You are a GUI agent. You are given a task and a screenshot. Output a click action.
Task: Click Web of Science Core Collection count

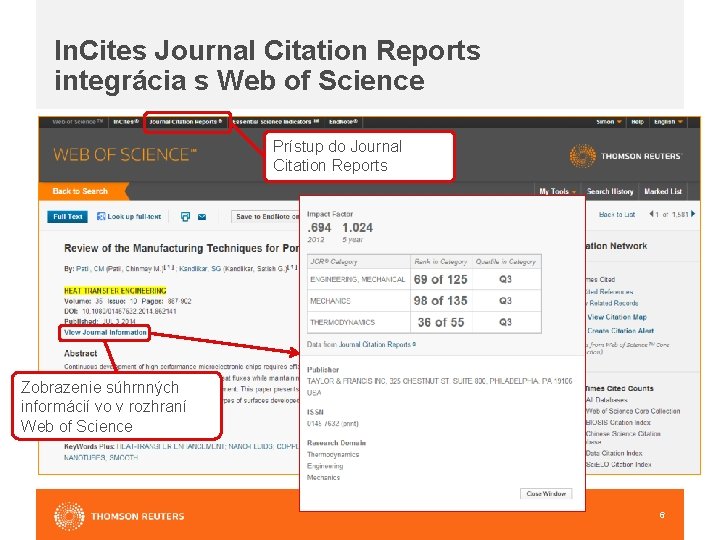click(x=633, y=411)
